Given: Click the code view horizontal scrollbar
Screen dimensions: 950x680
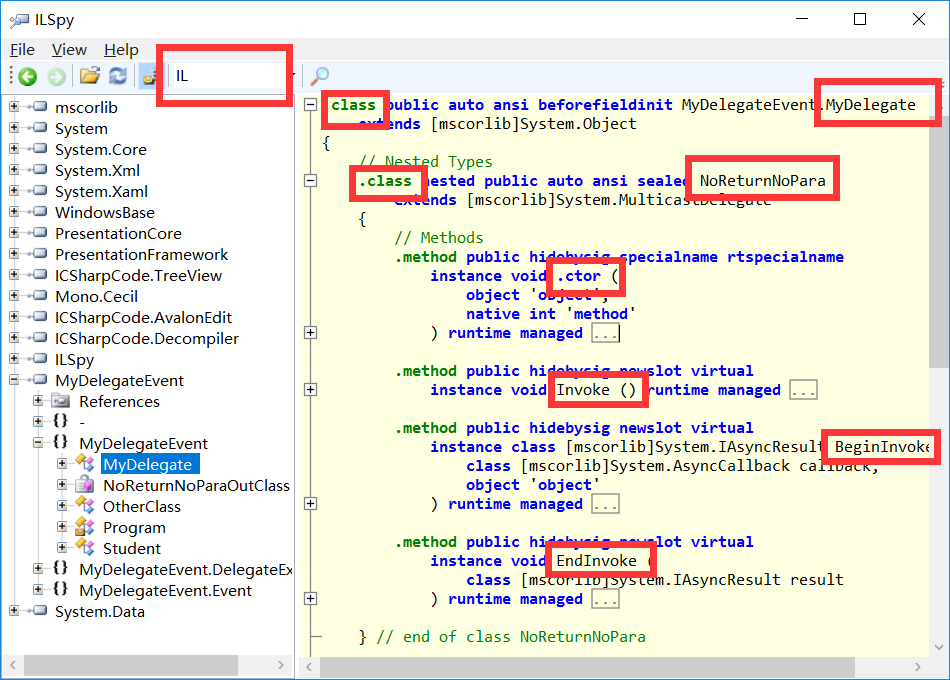Looking at the screenshot, I should pos(587,667).
